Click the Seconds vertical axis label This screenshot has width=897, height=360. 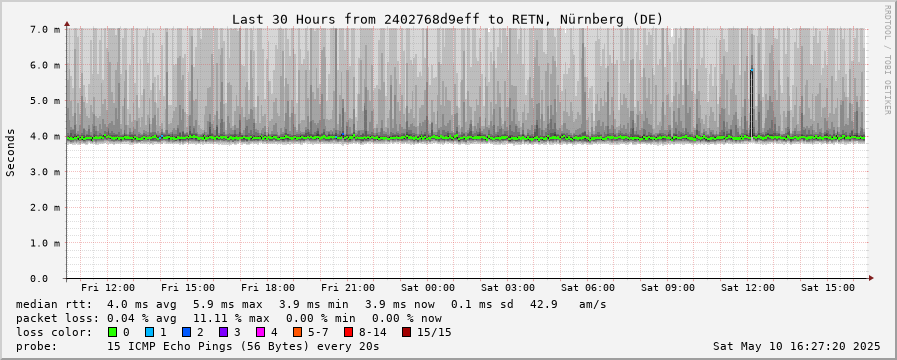click(x=10, y=152)
